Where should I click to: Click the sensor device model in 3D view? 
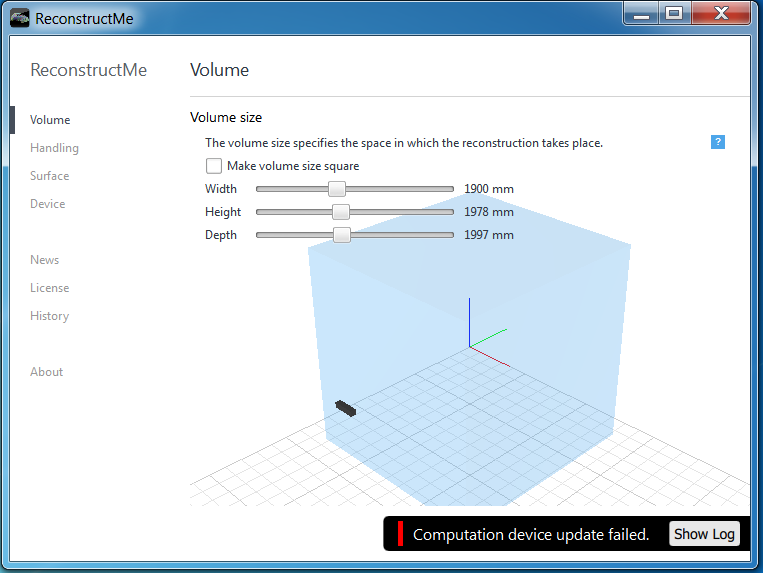tap(345, 408)
